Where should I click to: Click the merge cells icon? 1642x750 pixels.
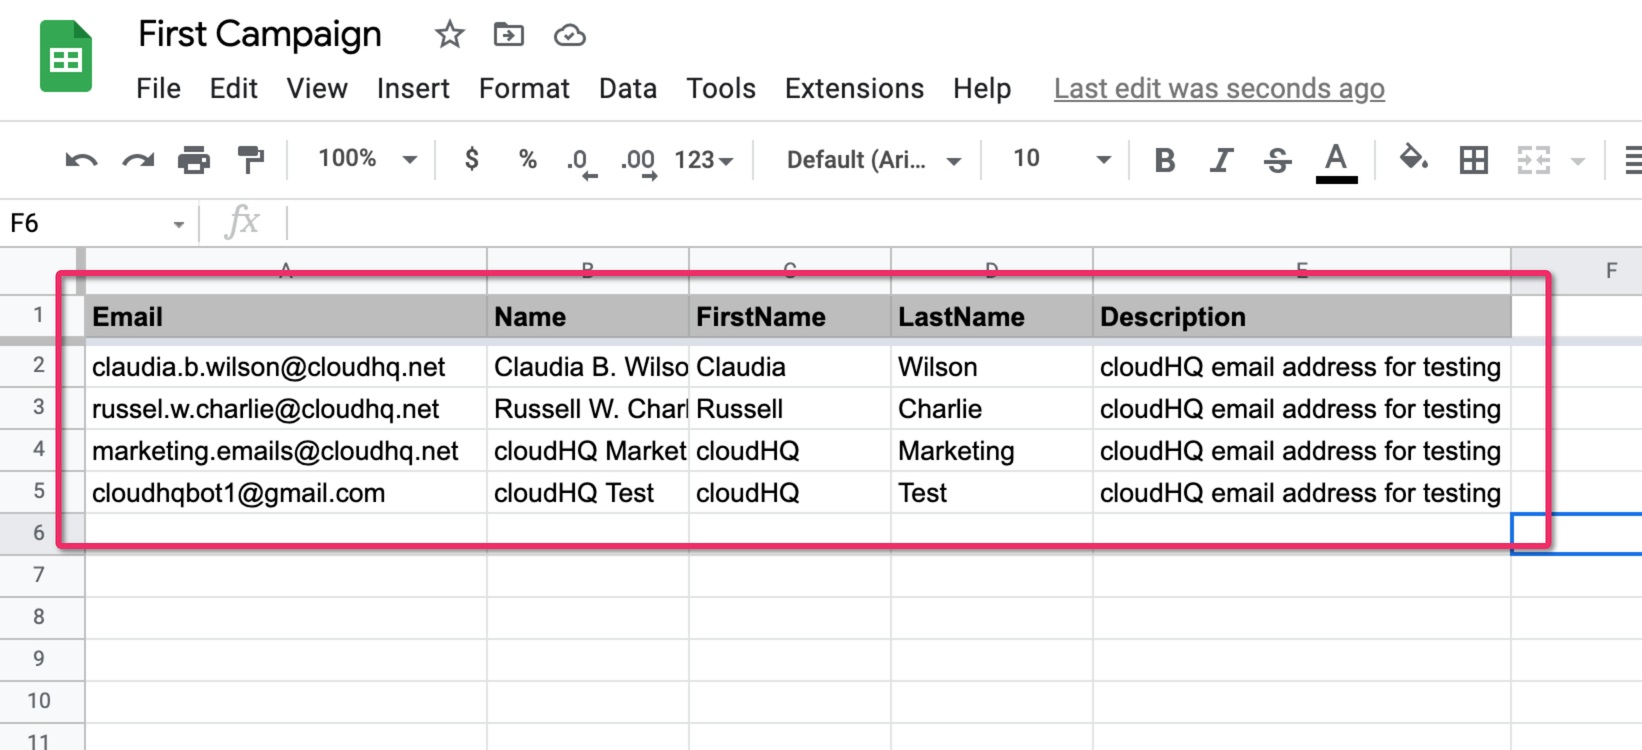[1533, 160]
